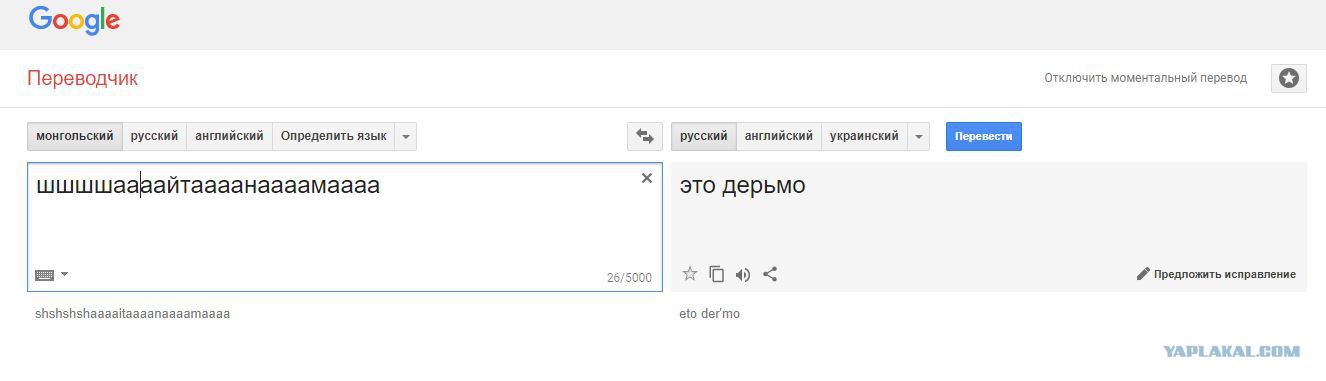This screenshot has height=381, width=1326.
Task: Open the phrasebook star button
Action: click(1289, 78)
